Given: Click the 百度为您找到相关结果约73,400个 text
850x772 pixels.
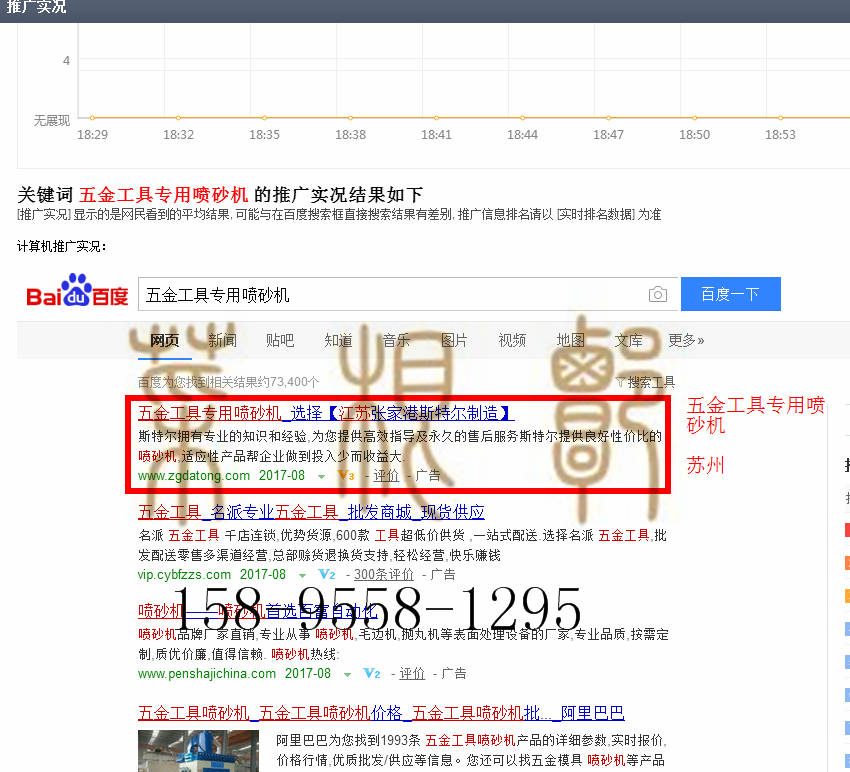Looking at the screenshot, I should coord(228,382).
